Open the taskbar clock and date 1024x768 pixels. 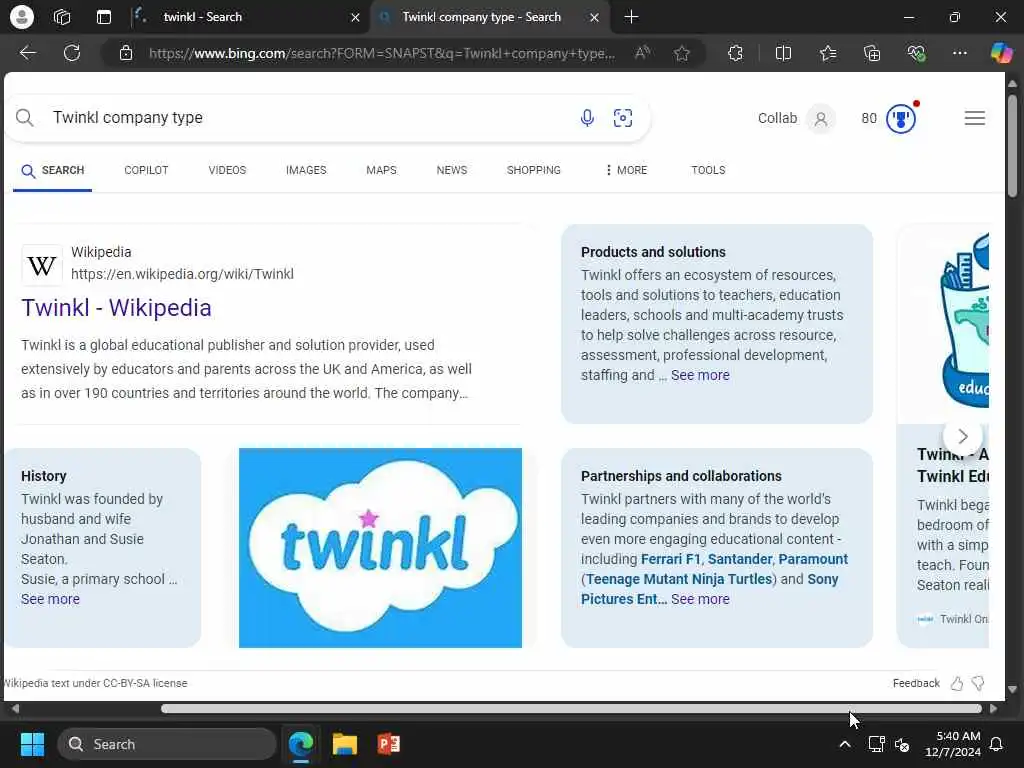tap(953, 744)
